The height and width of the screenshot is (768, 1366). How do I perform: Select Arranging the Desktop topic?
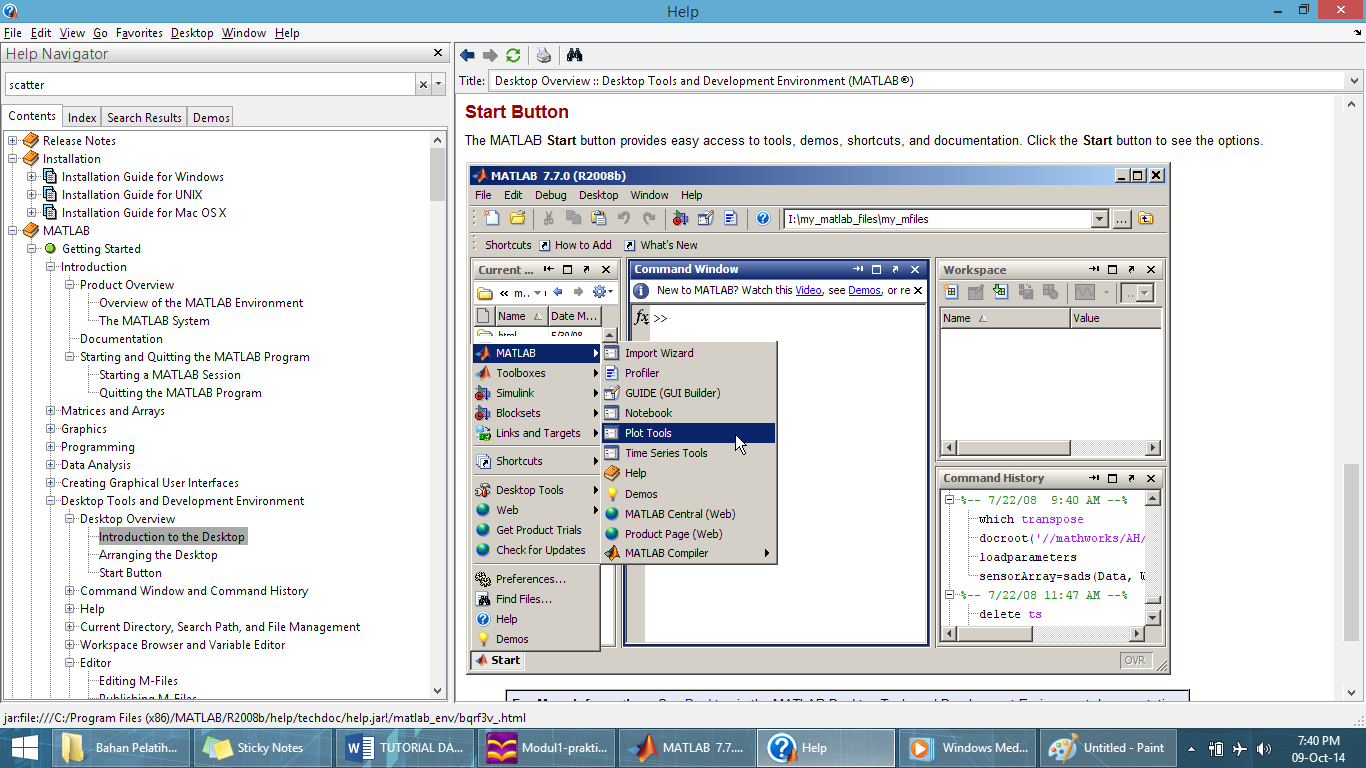[158, 555]
